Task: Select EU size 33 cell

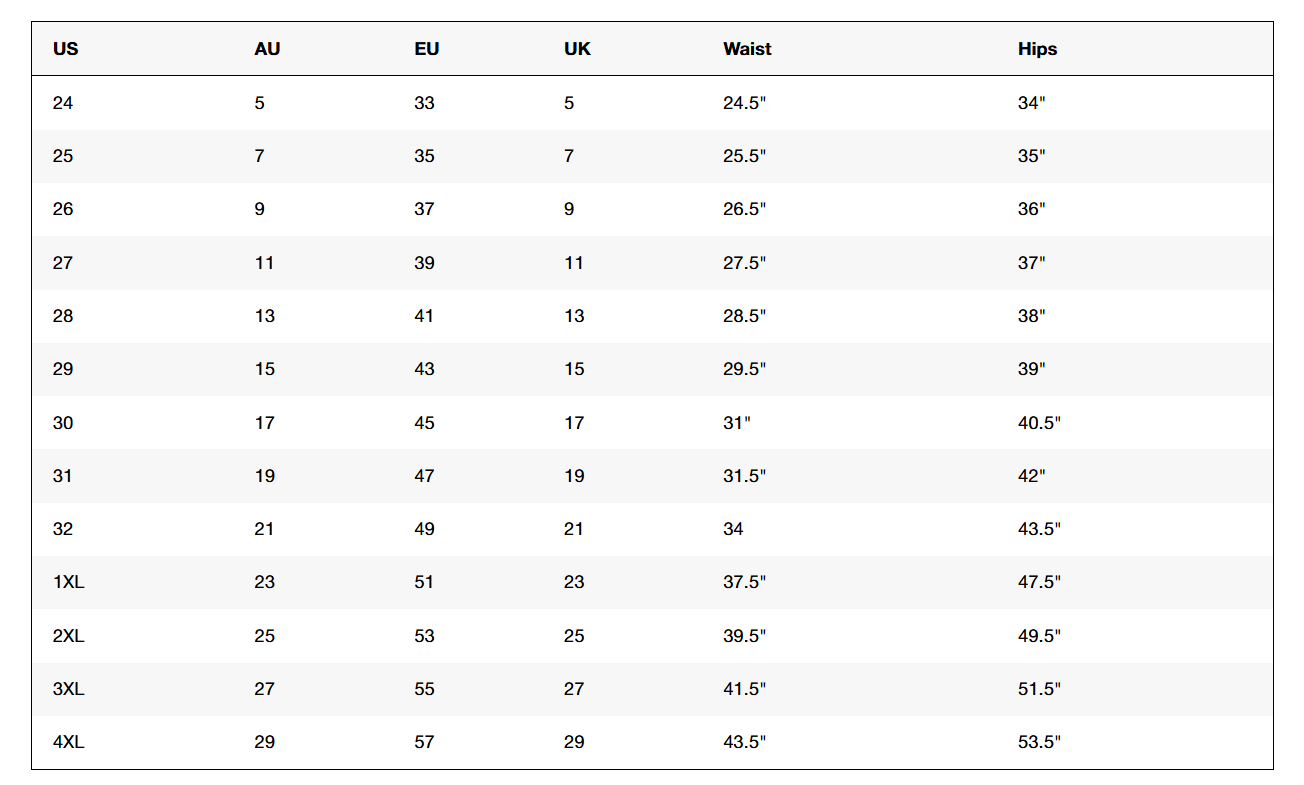Action: pyautogui.click(x=424, y=103)
